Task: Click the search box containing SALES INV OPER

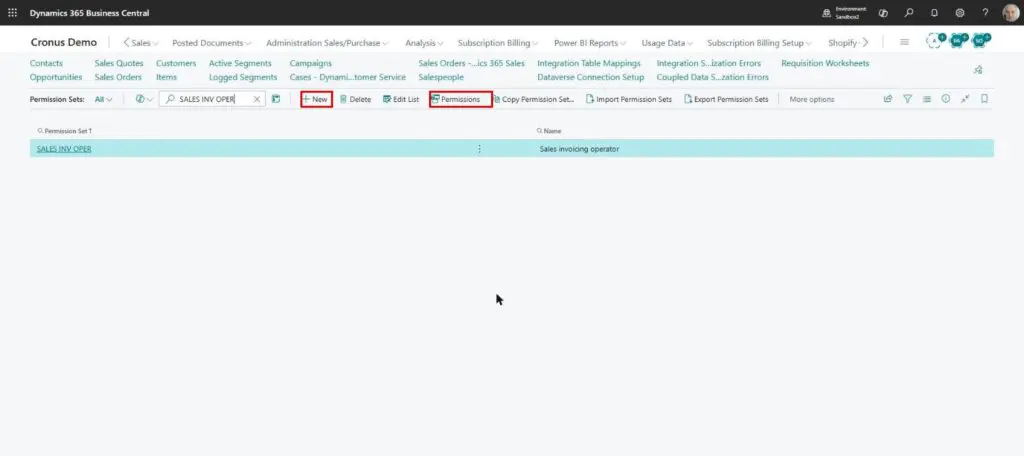Action: point(212,99)
